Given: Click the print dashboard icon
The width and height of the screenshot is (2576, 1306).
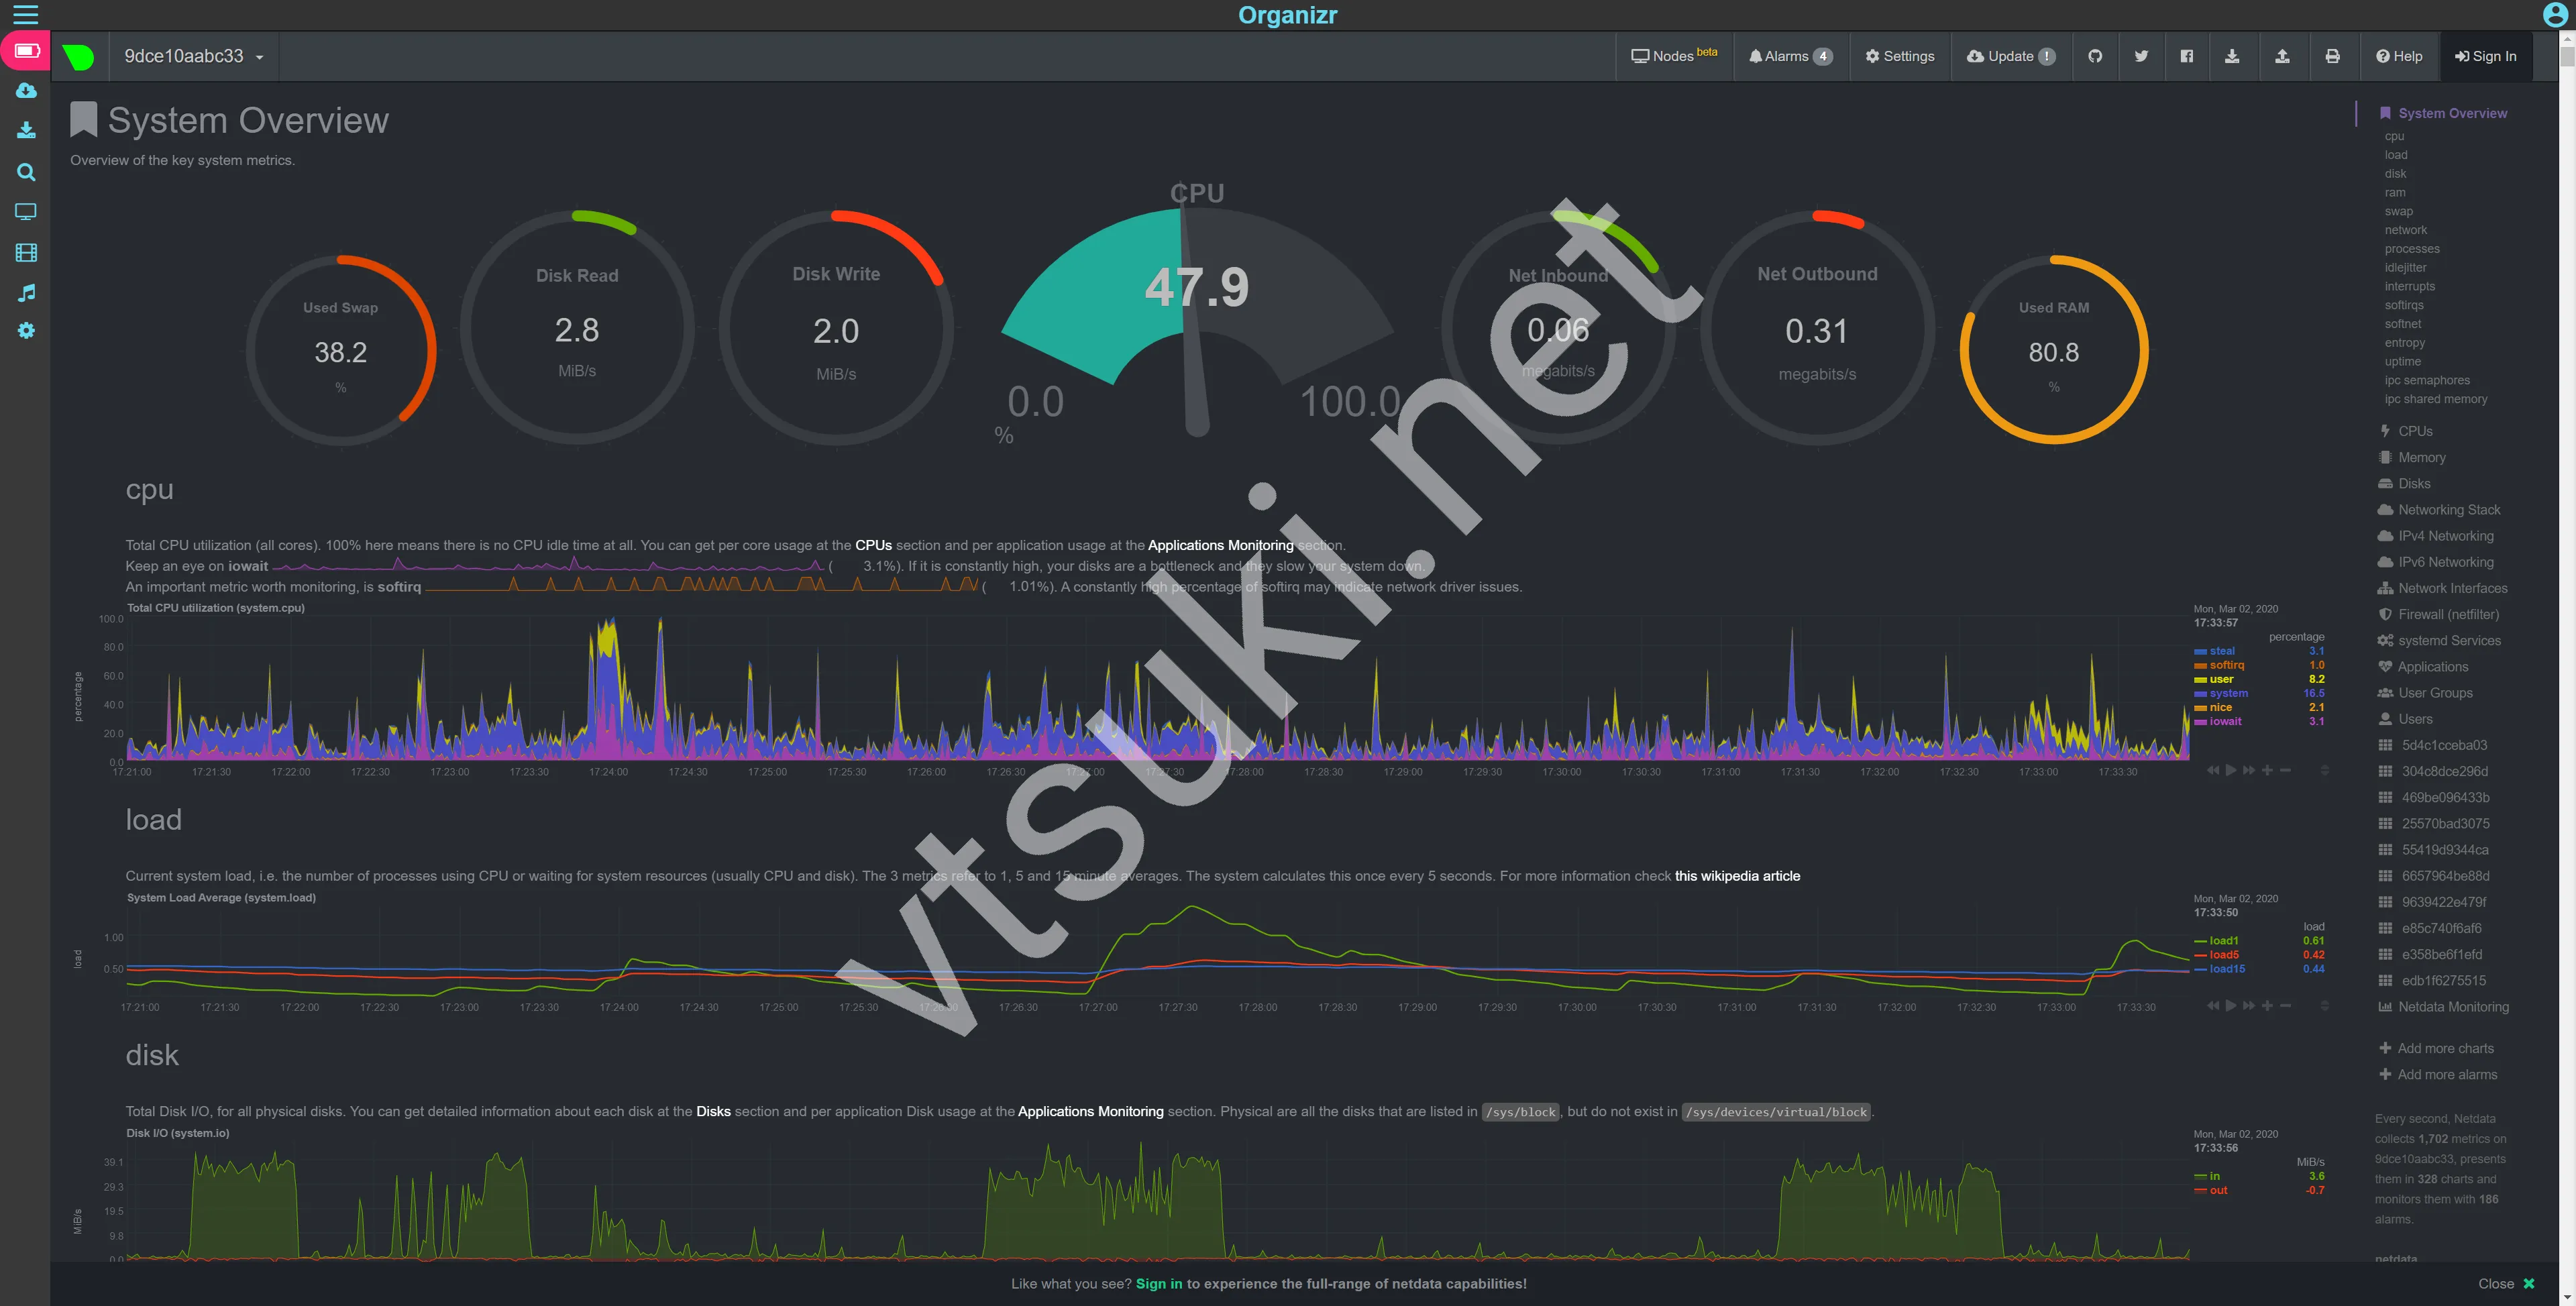Looking at the screenshot, I should pyautogui.click(x=2332, y=56).
